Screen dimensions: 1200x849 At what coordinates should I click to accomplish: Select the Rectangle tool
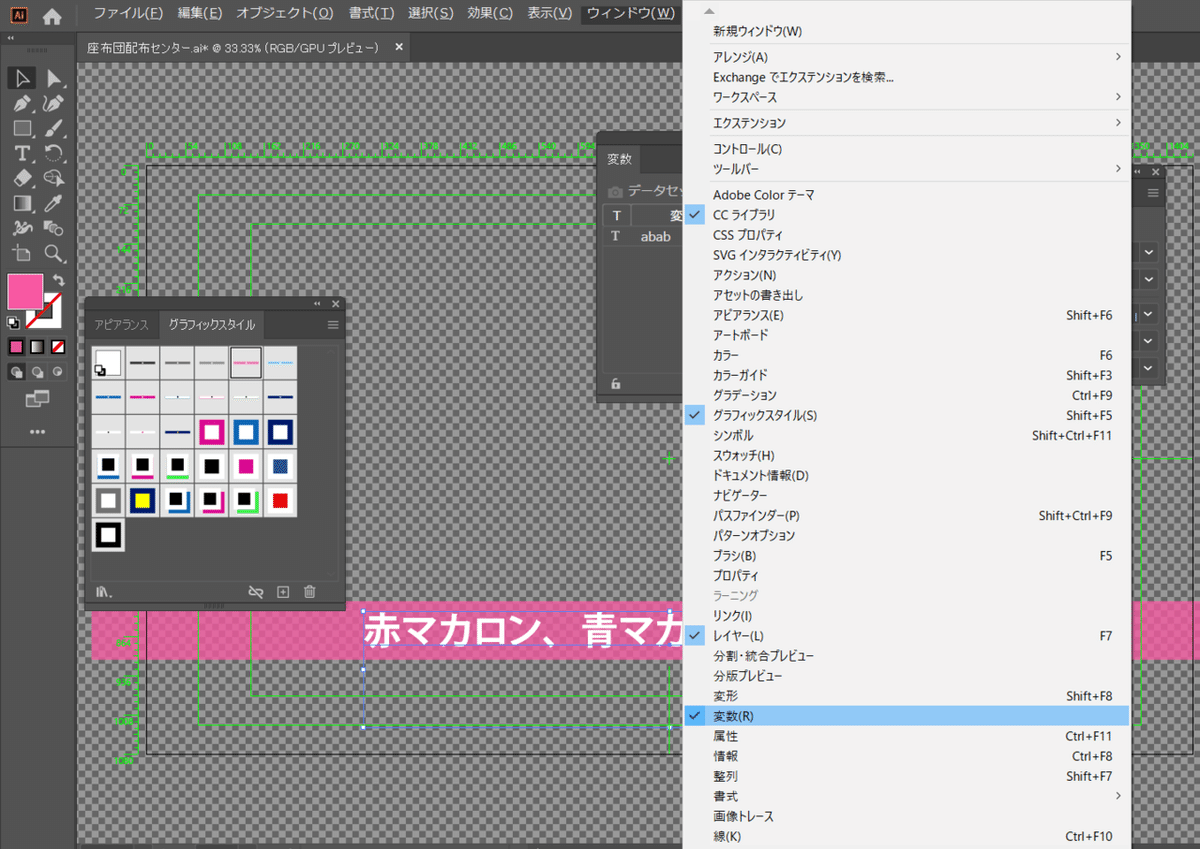pyautogui.click(x=22, y=128)
